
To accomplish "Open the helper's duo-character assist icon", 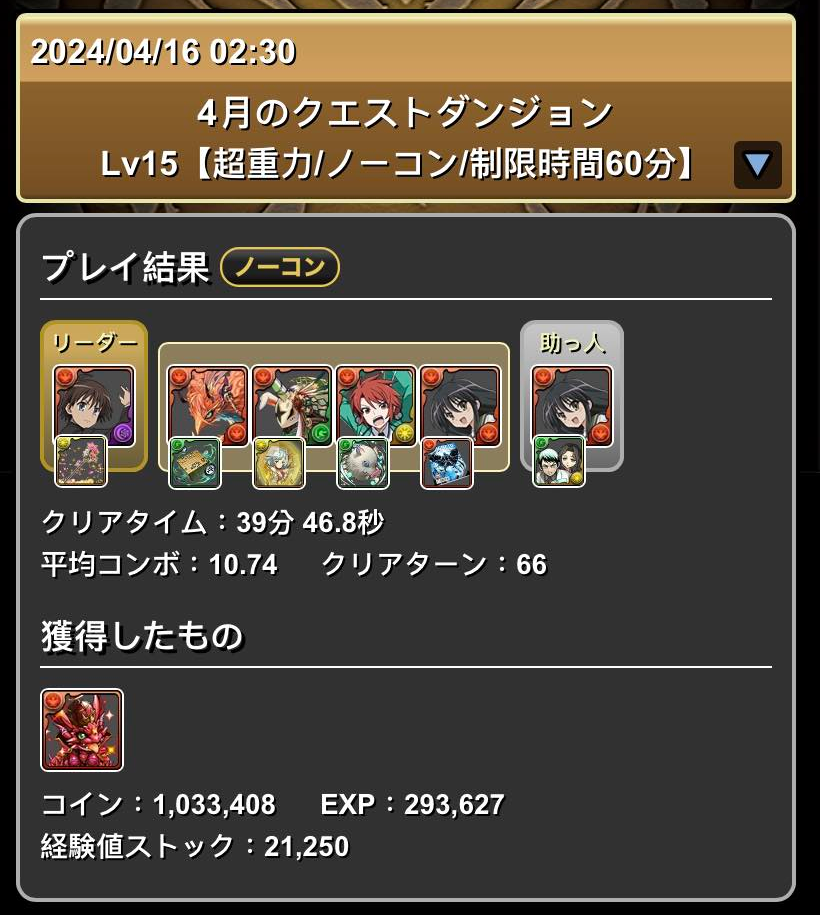I will tap(559, 461).
